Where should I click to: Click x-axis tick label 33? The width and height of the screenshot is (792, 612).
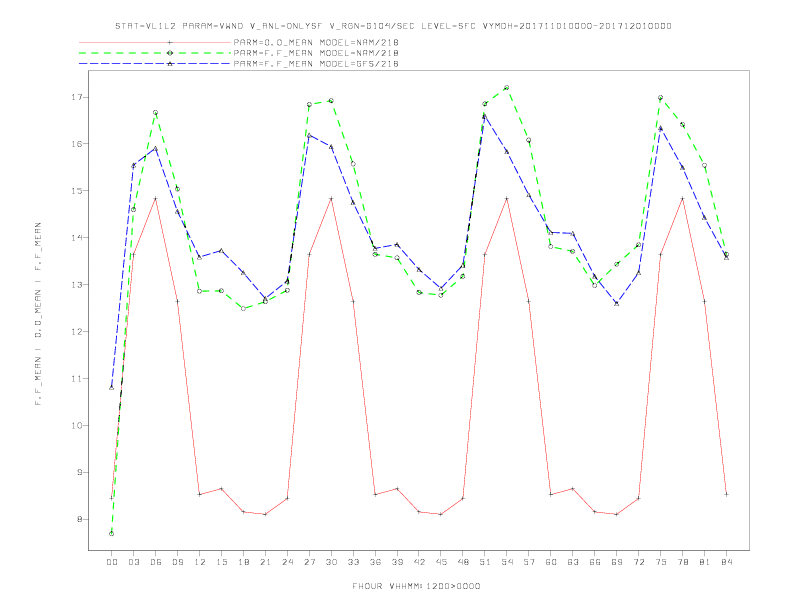coord(353,562)
